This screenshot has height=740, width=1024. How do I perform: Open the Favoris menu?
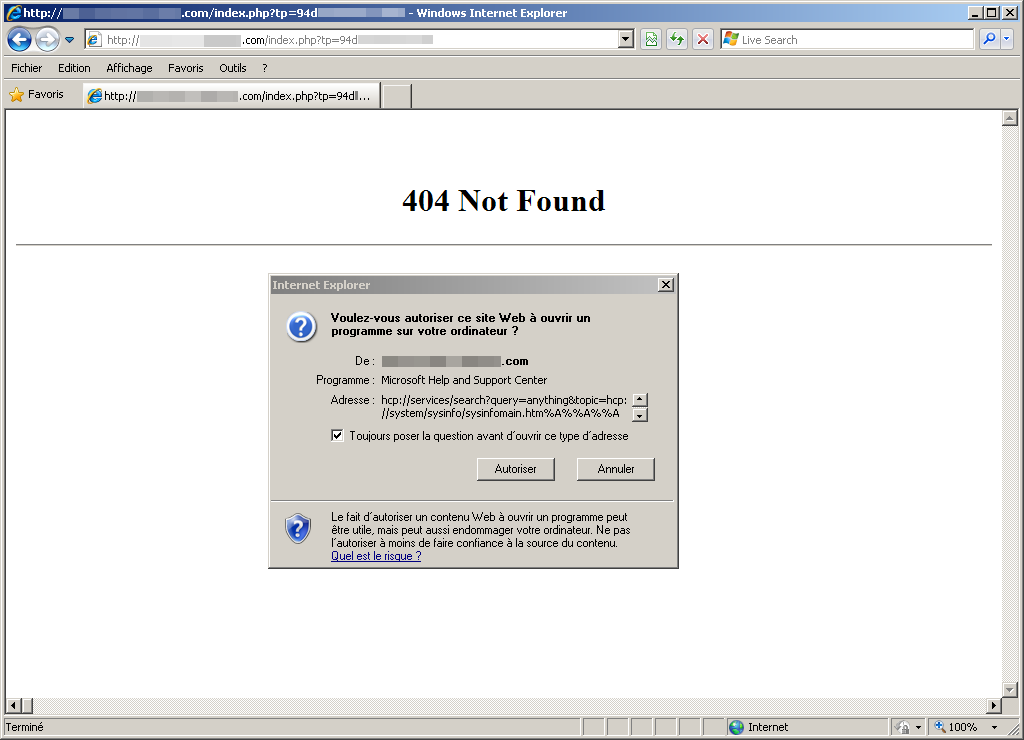pos(185,68)
